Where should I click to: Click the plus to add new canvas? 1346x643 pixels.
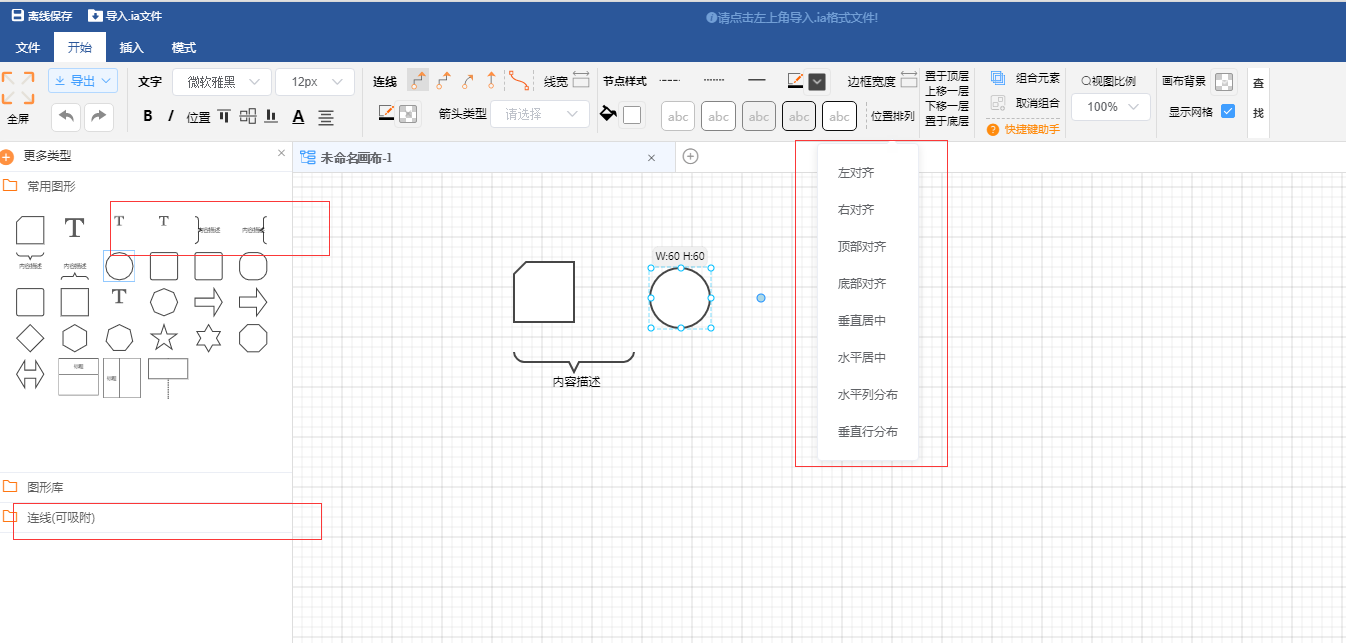point(691,157)
